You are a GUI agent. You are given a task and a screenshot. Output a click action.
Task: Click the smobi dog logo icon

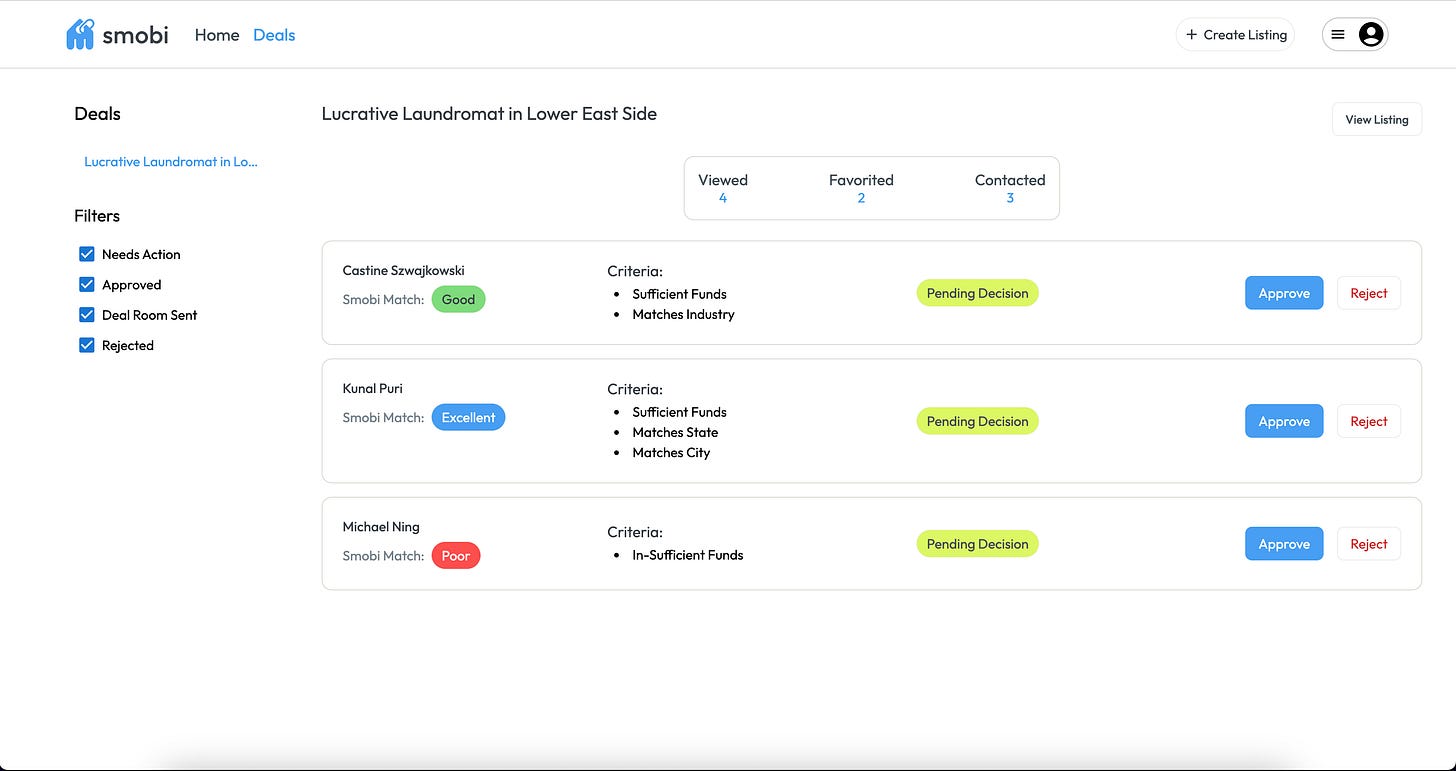pos(80,33)
